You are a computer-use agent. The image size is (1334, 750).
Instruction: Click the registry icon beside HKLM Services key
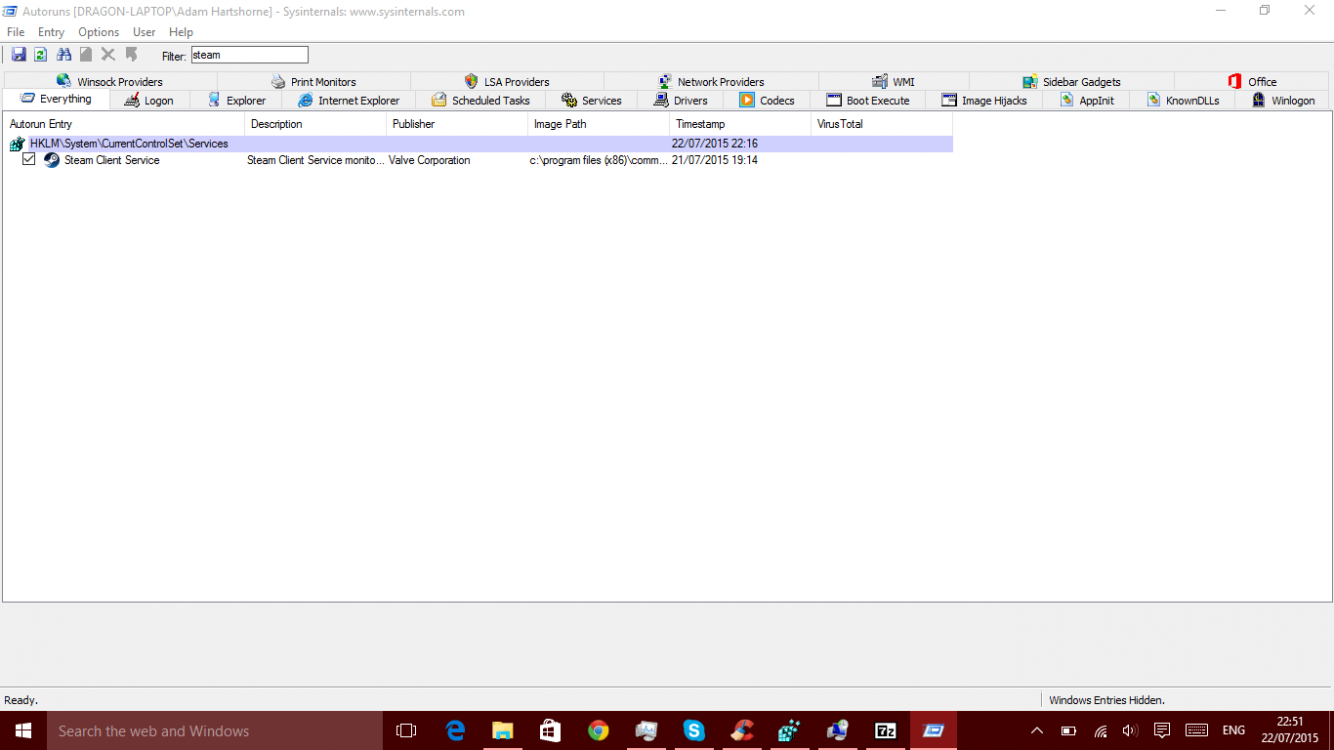pos(17,144)
